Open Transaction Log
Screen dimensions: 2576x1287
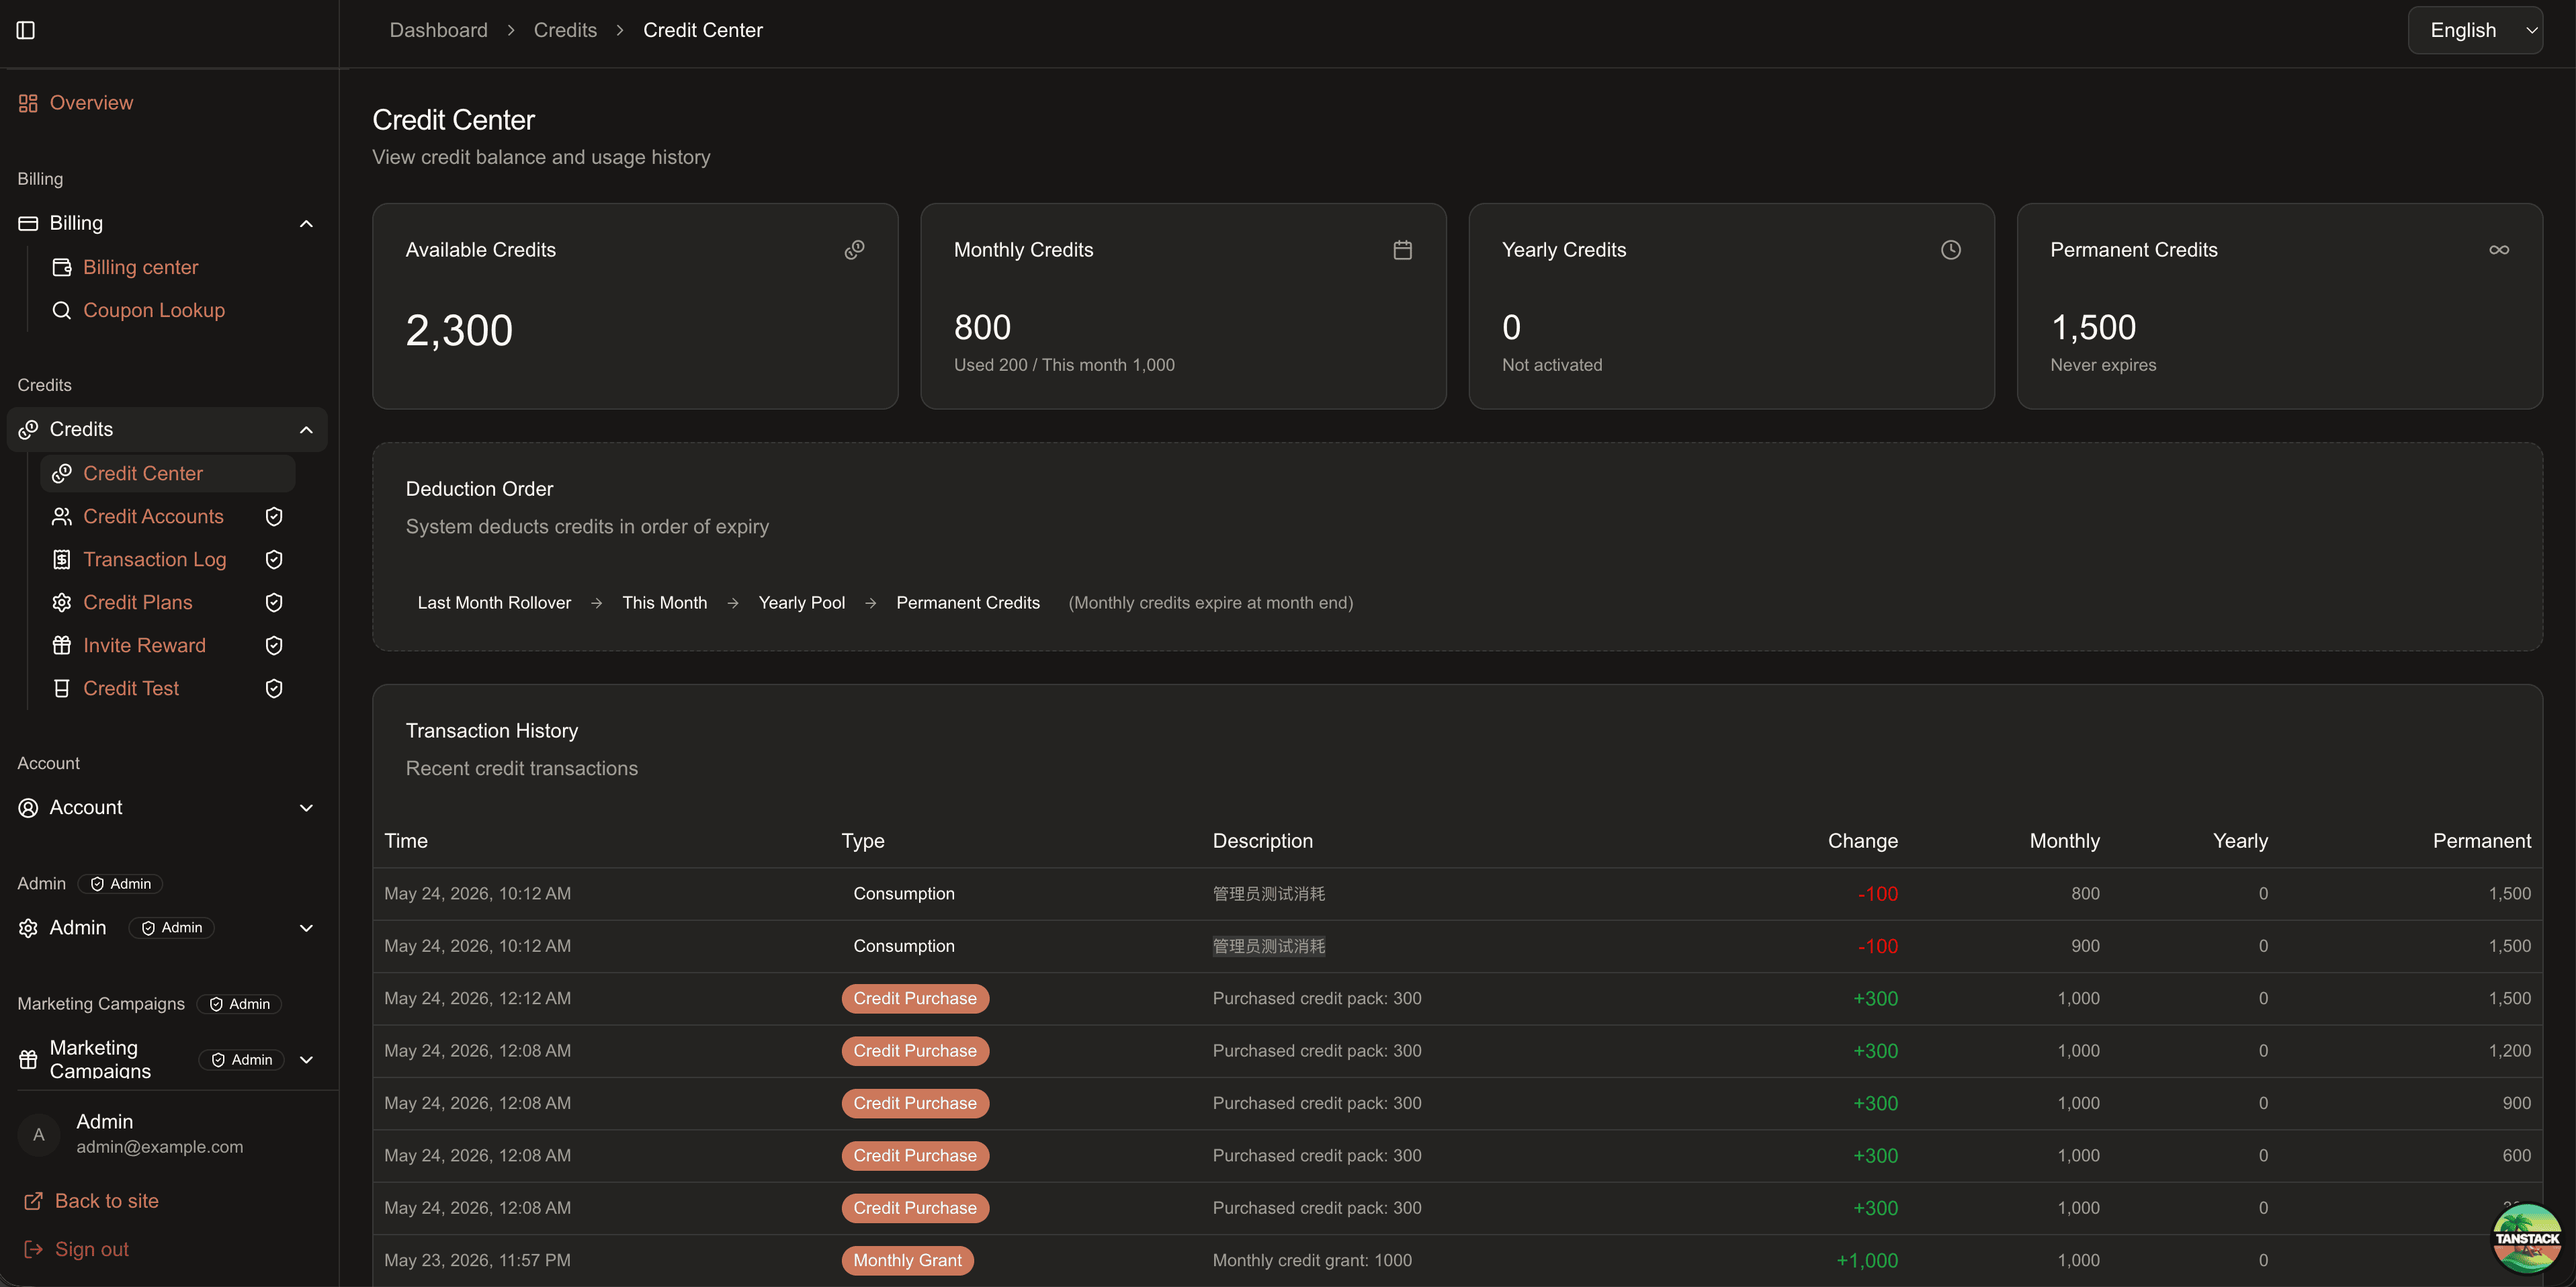pyautogui.click(x=154, y=559)
